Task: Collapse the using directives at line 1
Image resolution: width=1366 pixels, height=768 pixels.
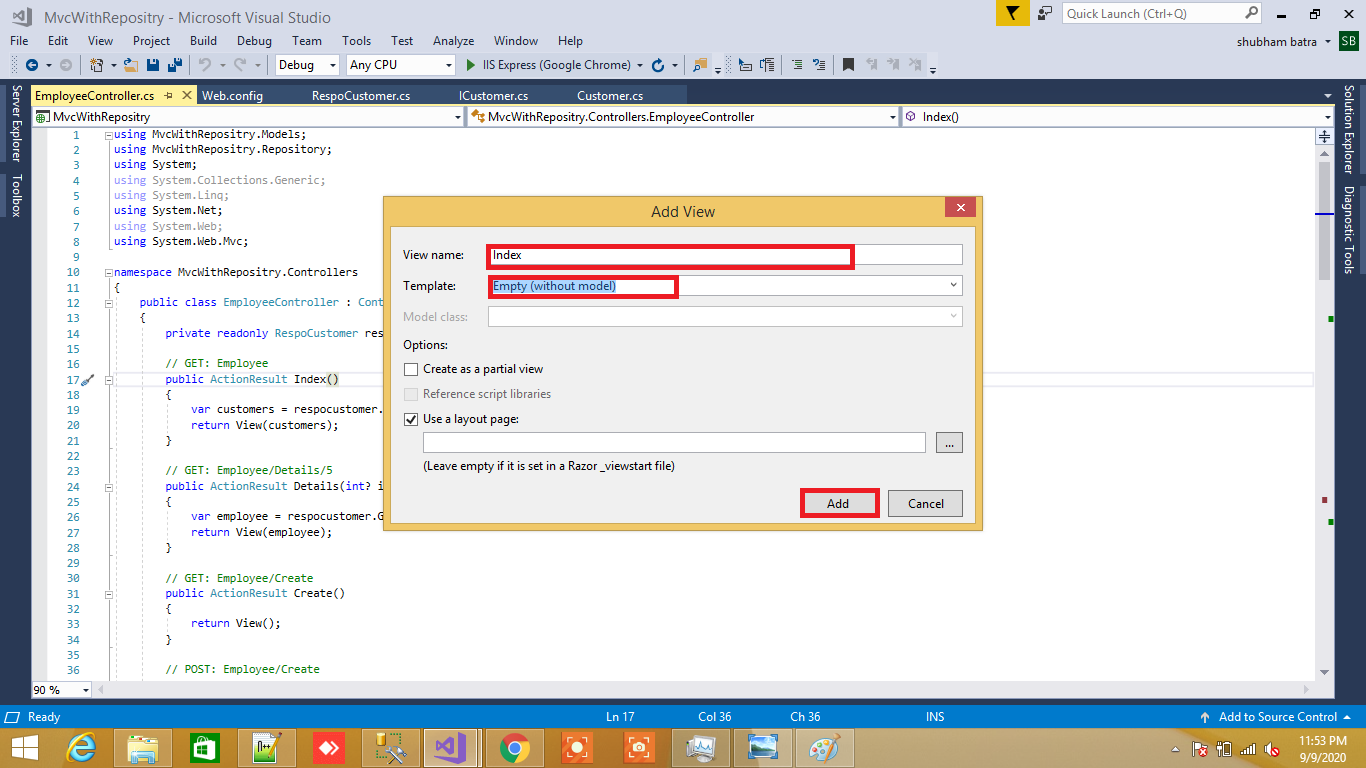Action: pyautogui.click(x=108, y=134)
